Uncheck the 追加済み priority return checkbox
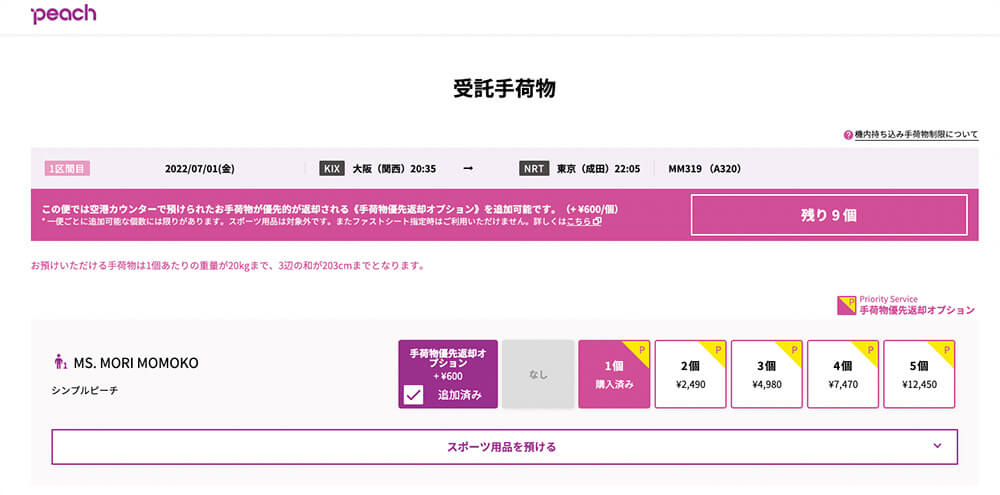 (413, 395)
